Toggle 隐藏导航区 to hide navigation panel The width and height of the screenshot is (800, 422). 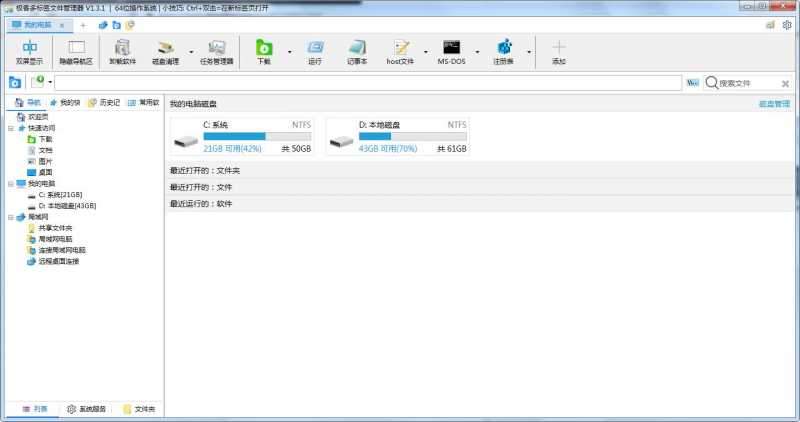click(76, 50)
